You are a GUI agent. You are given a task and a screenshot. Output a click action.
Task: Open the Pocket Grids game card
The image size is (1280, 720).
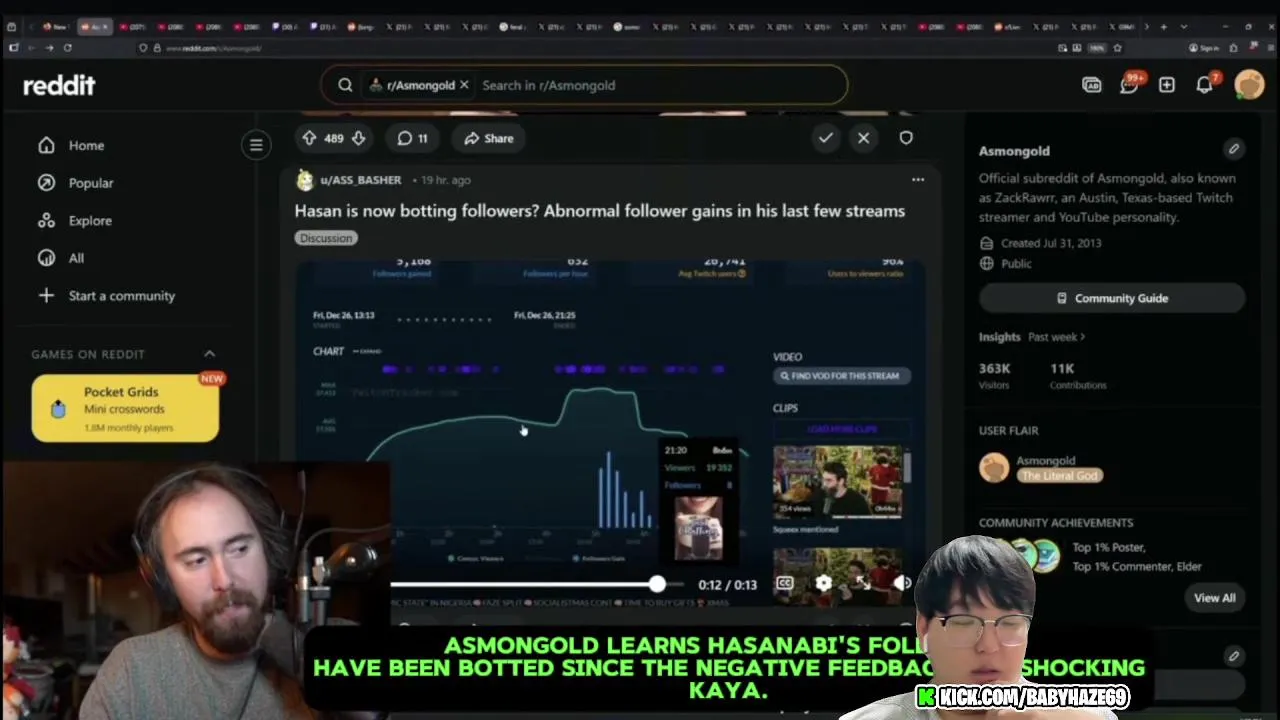pos(125,408)
